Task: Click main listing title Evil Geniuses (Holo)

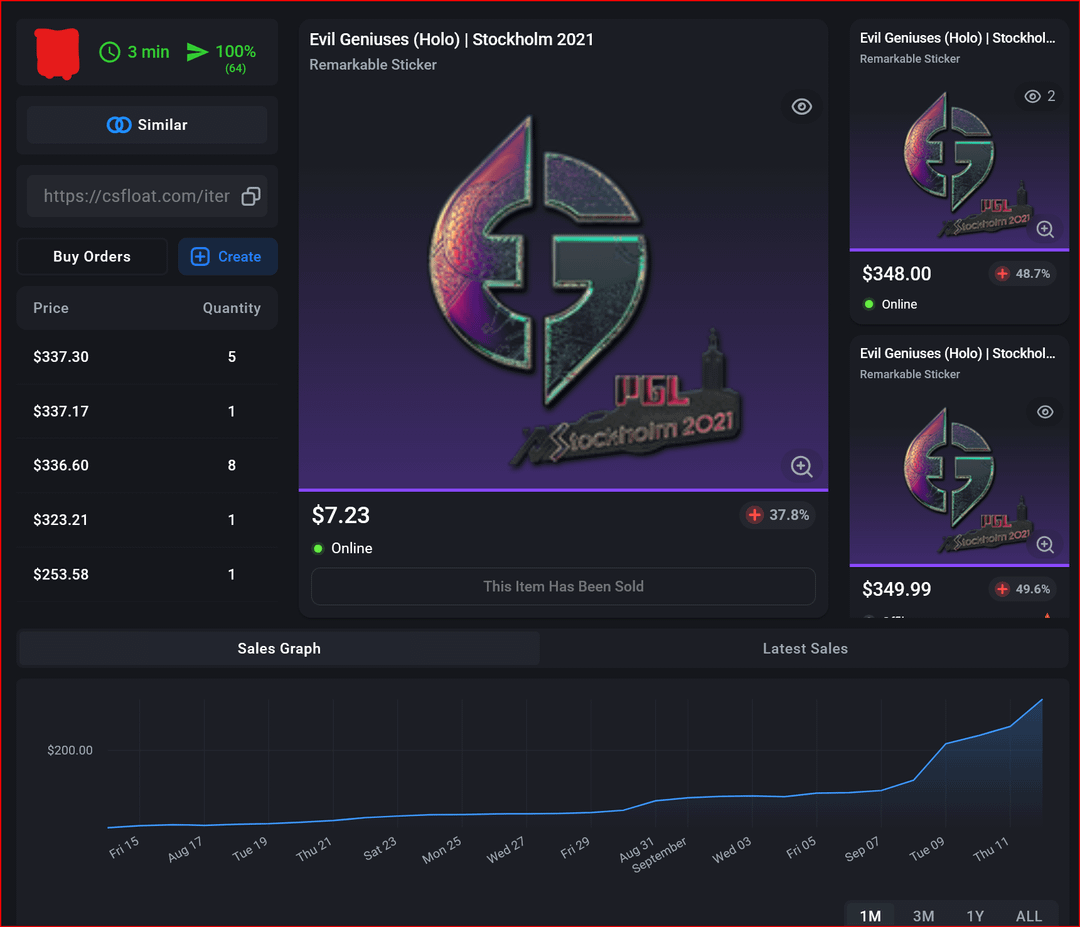Action: [451, 39]
